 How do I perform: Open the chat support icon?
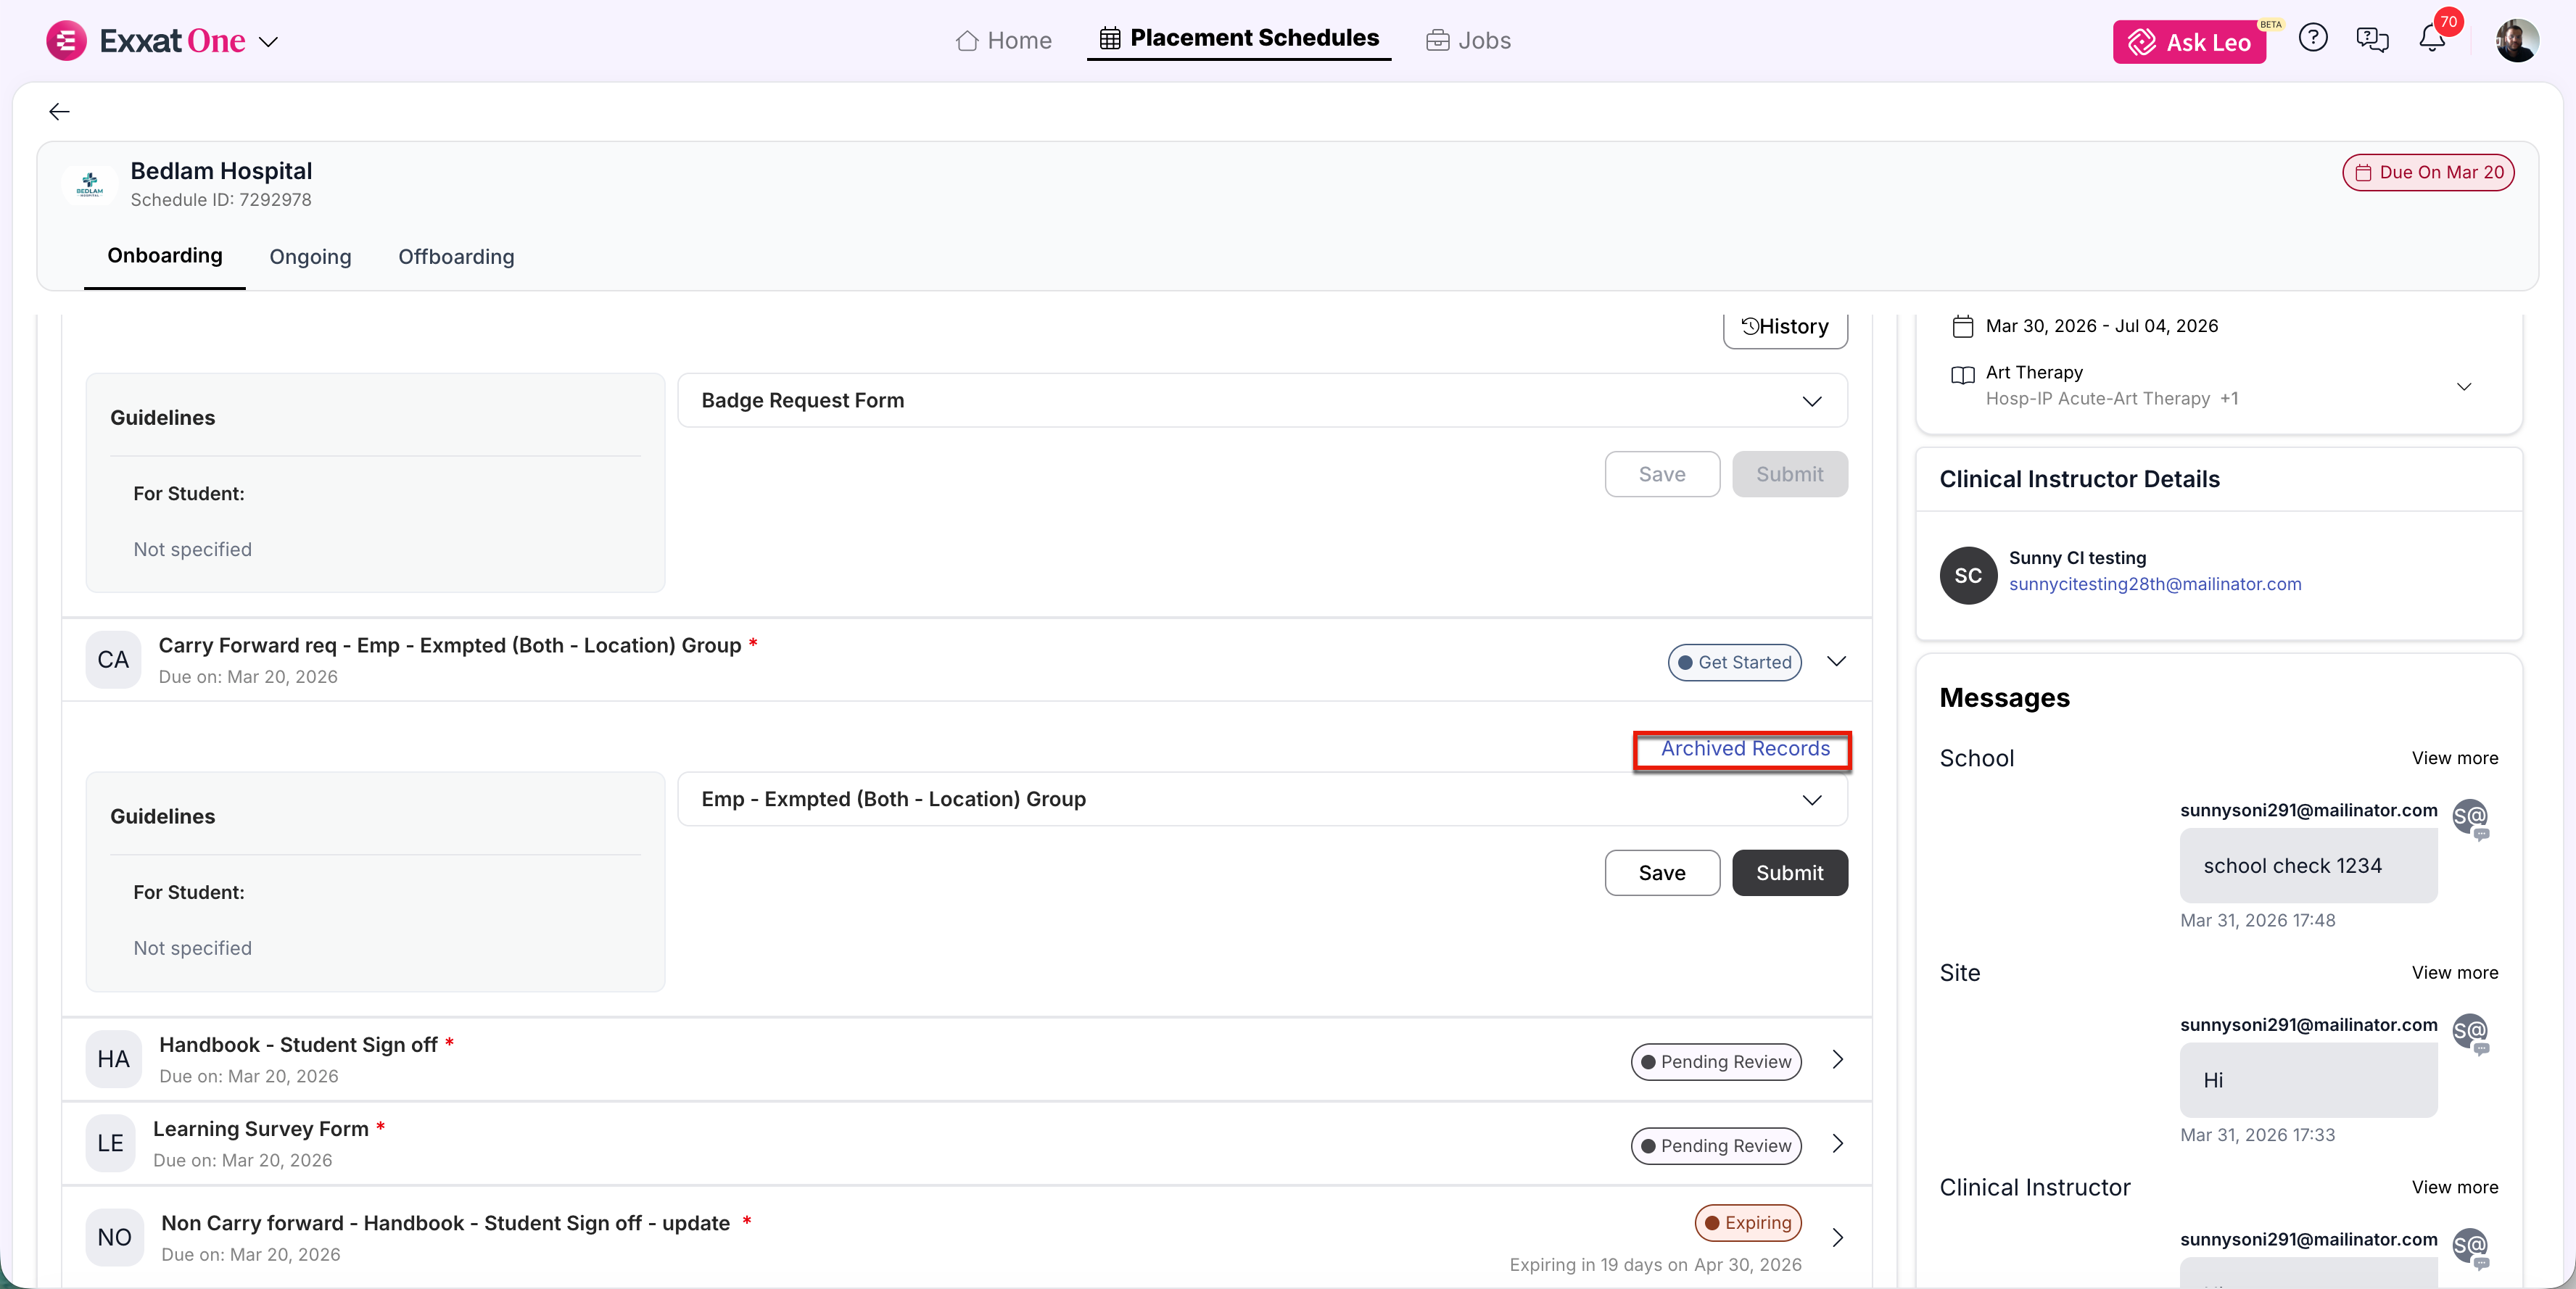(2371, 39)
